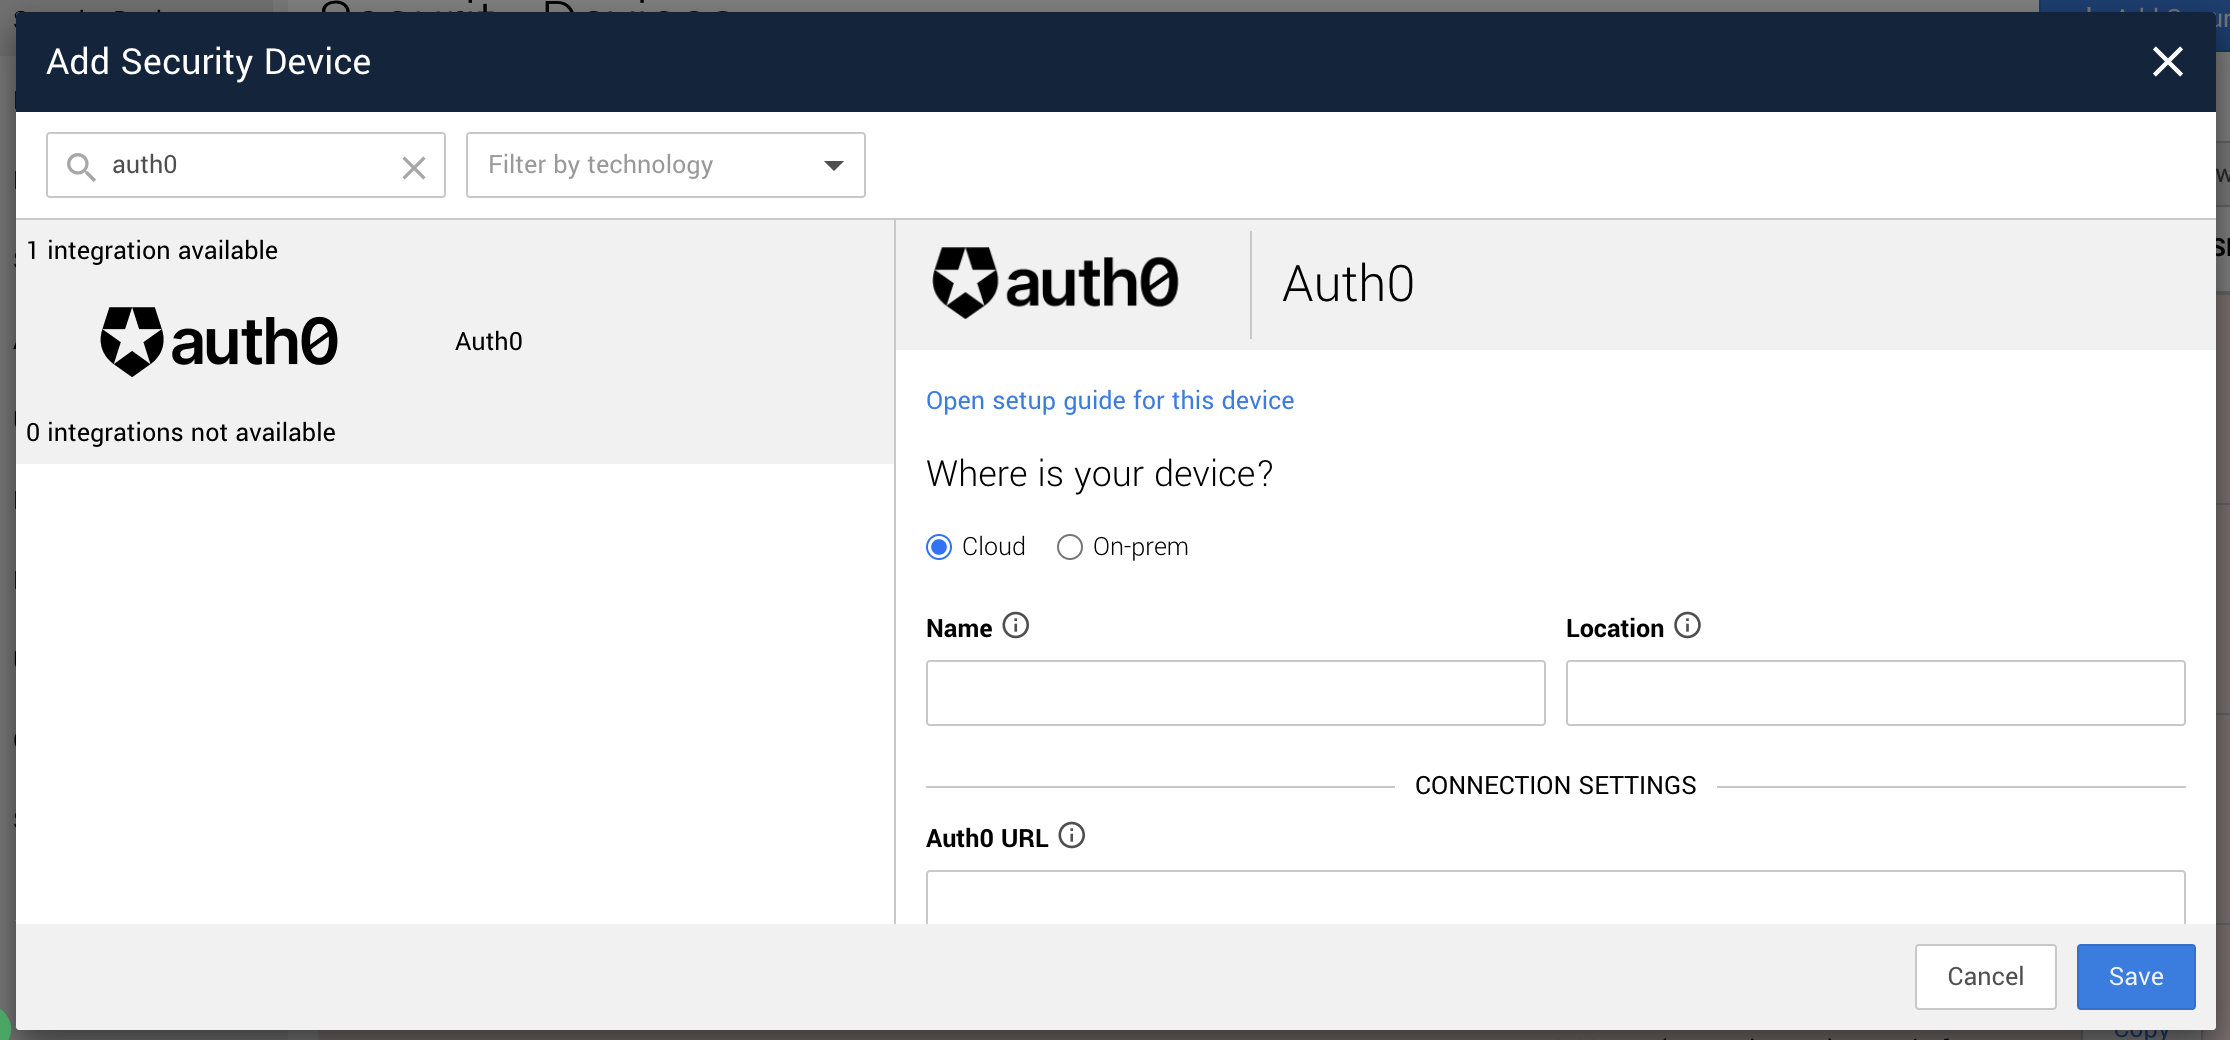Click the Auth0 logo in detail header
The width and height of the screenshot is (2230, 1040).
[1056, 283]
